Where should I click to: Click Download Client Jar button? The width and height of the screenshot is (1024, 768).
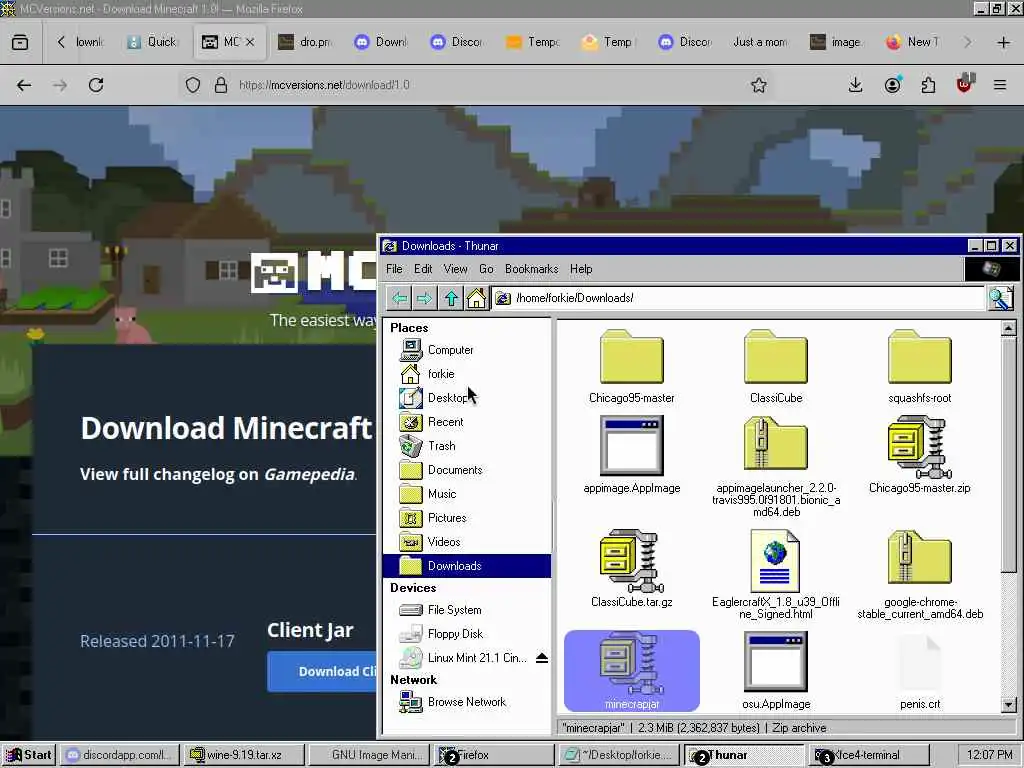(322, 671)
